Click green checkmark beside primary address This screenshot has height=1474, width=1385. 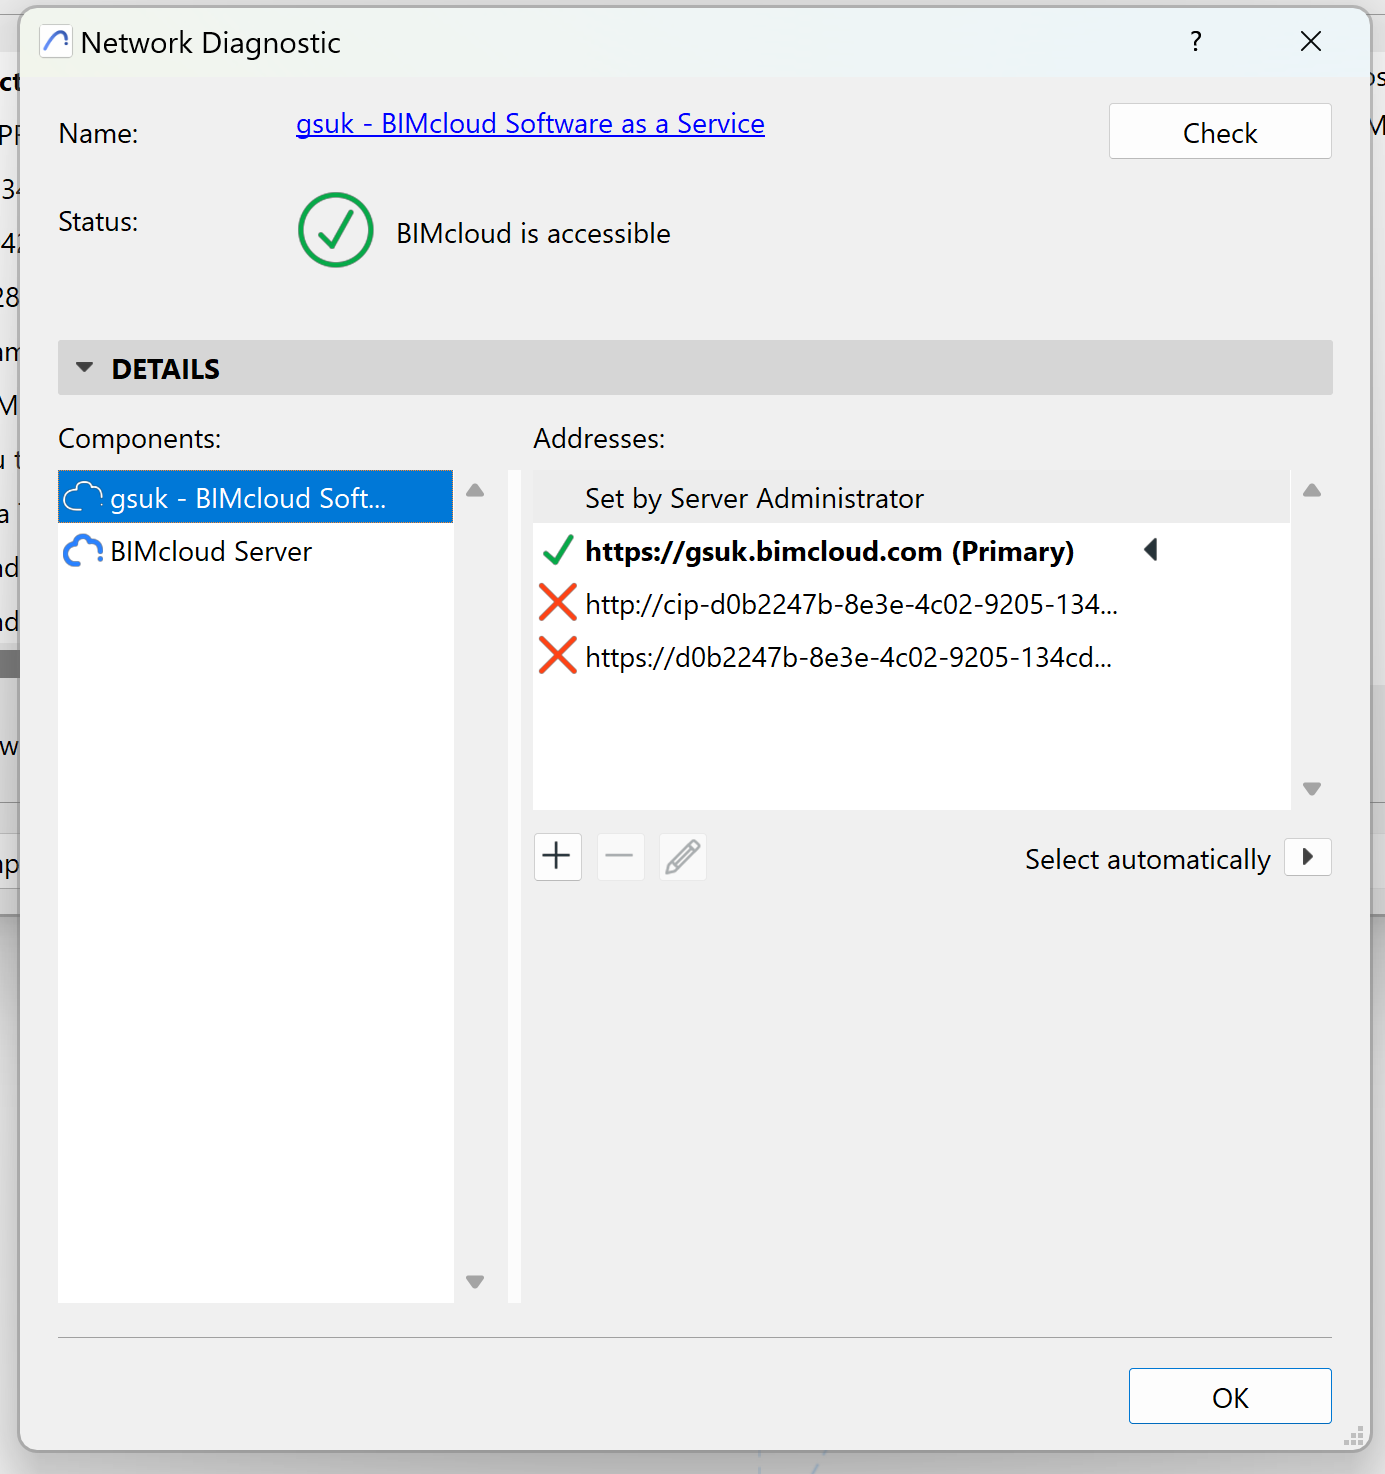pyautogui.click(x=558, y=550)
